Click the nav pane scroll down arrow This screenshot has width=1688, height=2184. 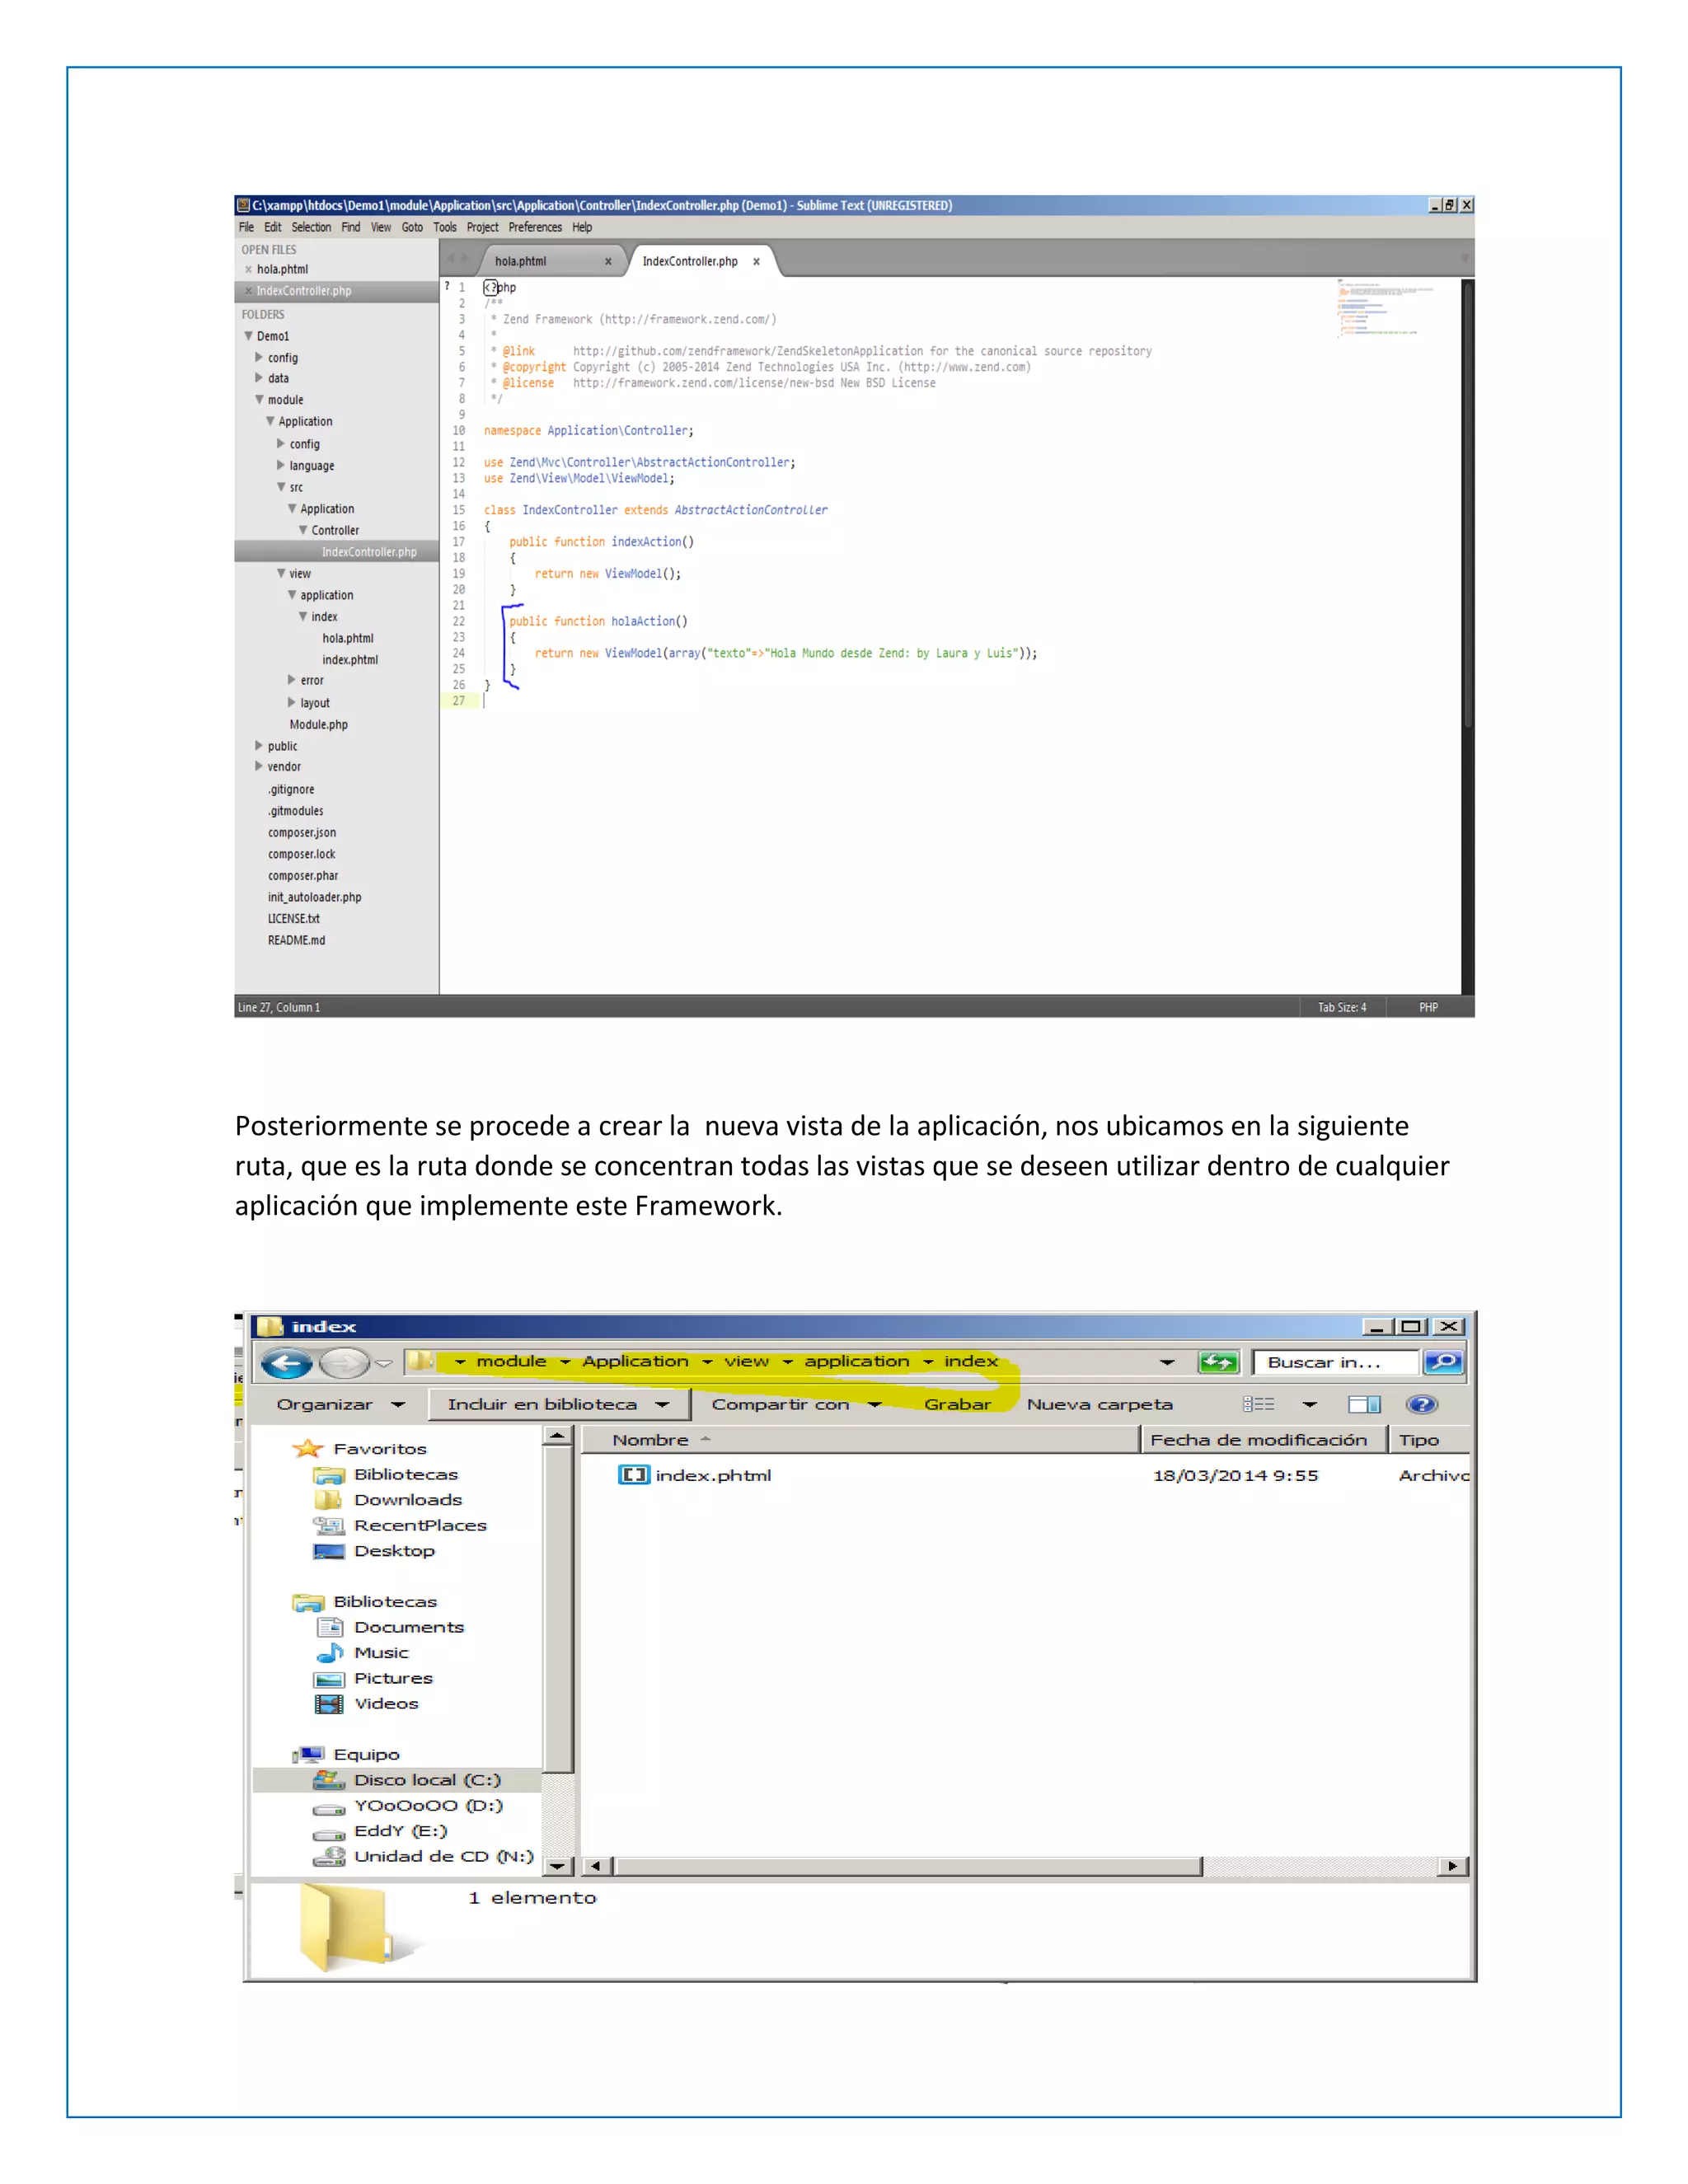557,1866
